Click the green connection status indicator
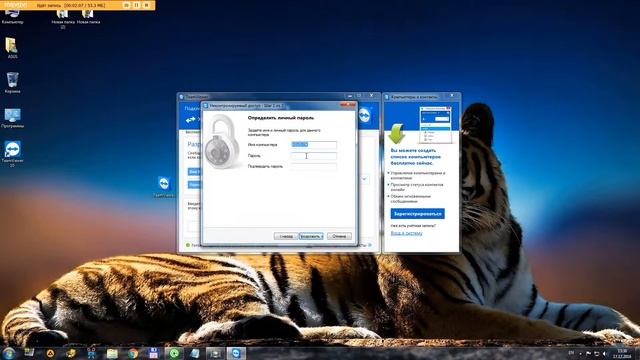Screen dimensions: 640x360 [x=188, y=245]
